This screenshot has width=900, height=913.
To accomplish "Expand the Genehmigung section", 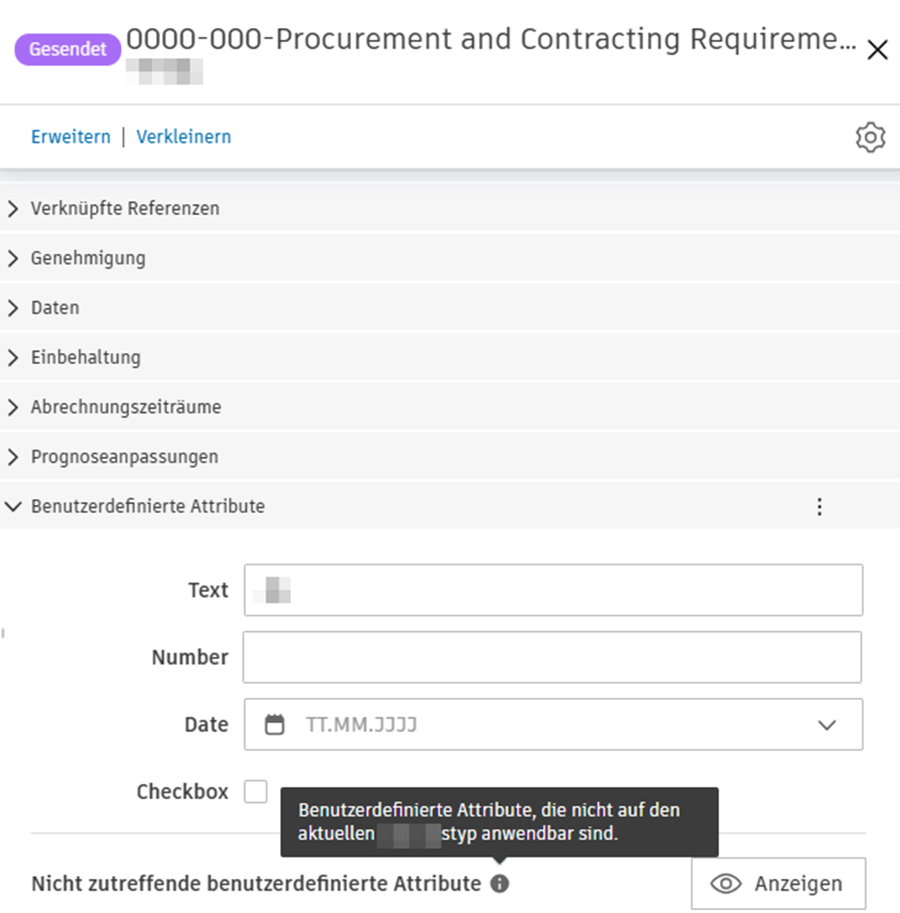I will click(88, 258).
